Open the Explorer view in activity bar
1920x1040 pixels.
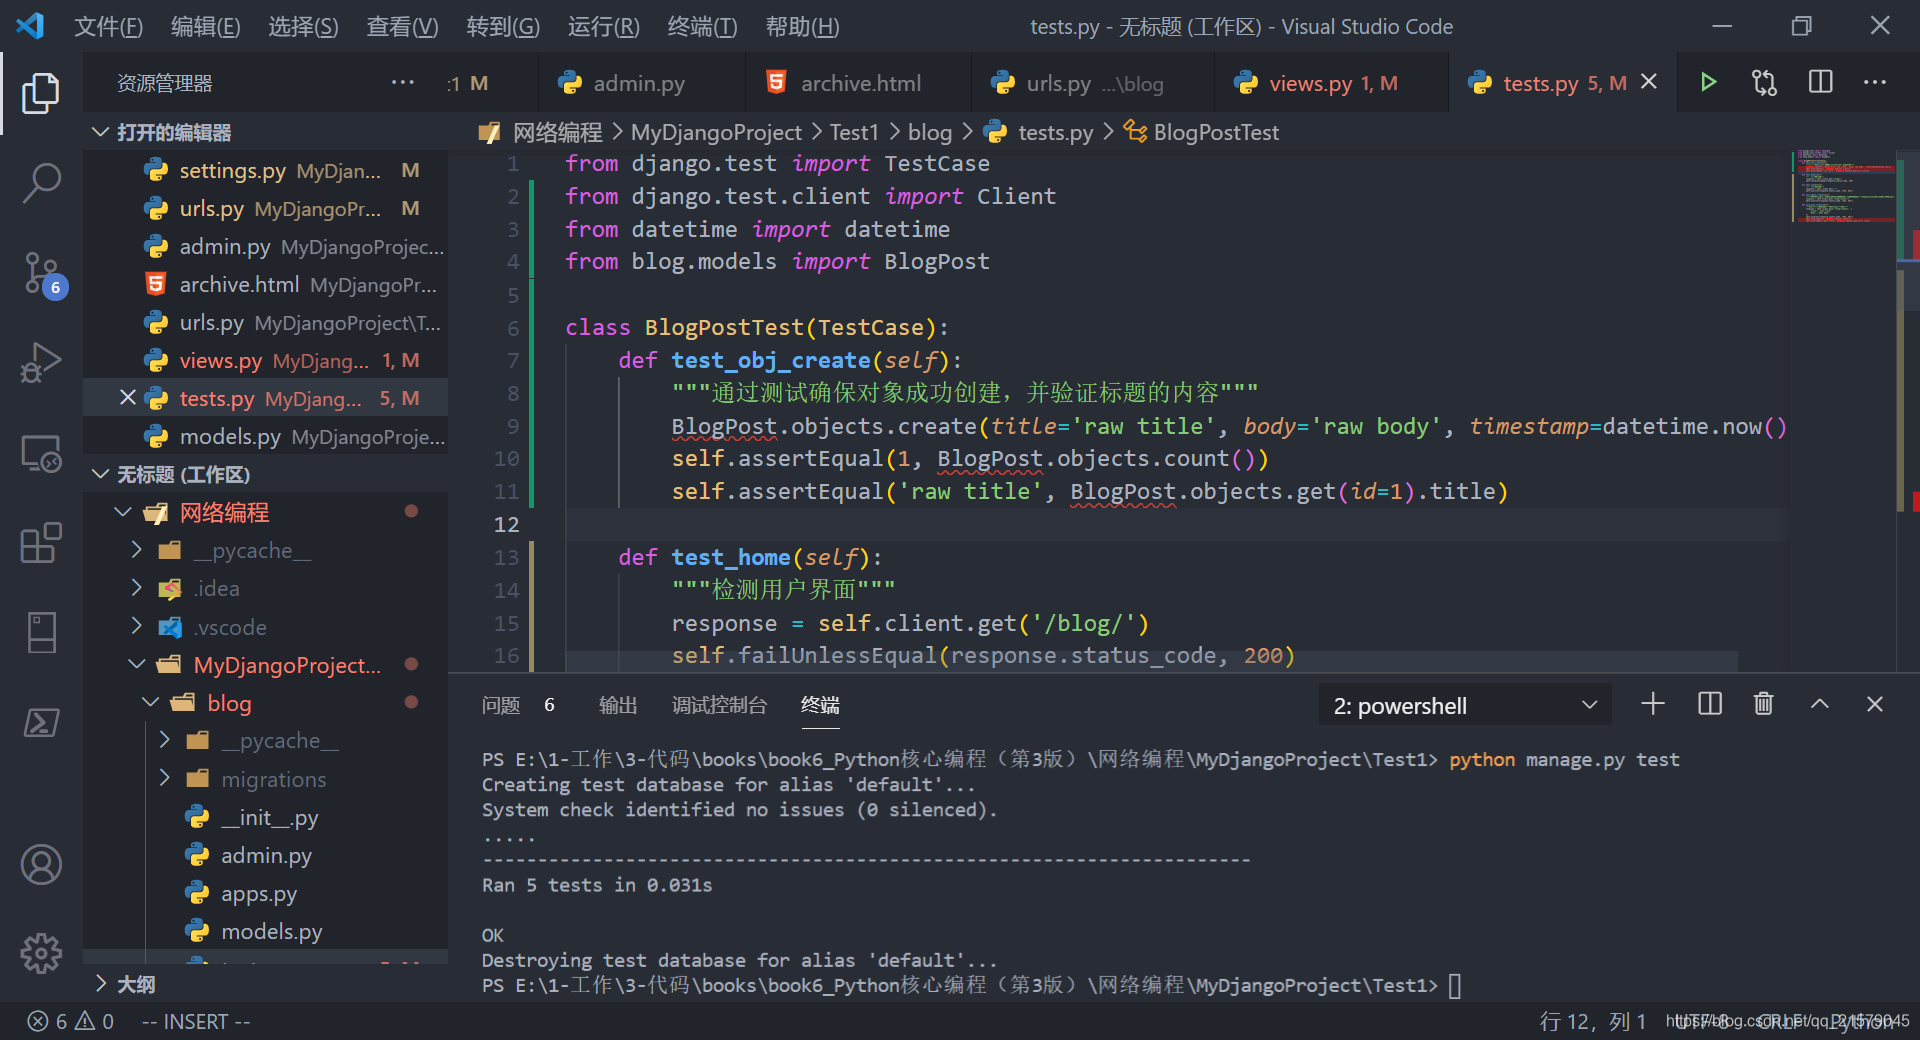[41, 93]
